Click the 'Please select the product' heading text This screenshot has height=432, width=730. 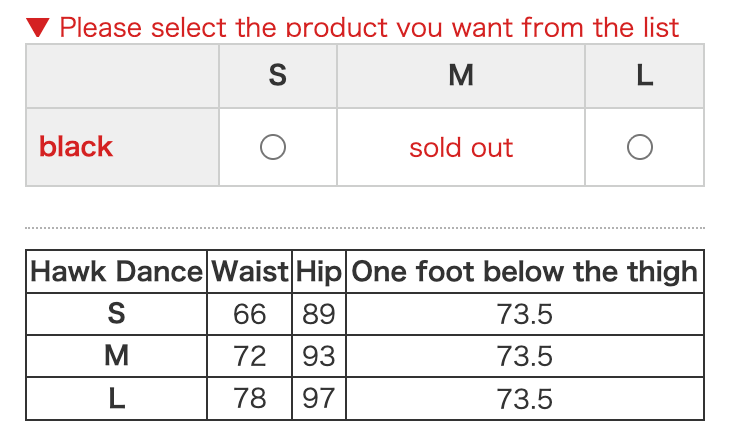coord(369,27)
